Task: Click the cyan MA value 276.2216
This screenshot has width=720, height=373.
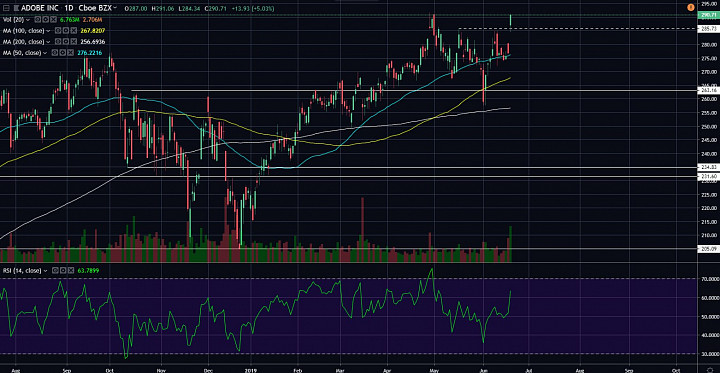Action: 90,53
